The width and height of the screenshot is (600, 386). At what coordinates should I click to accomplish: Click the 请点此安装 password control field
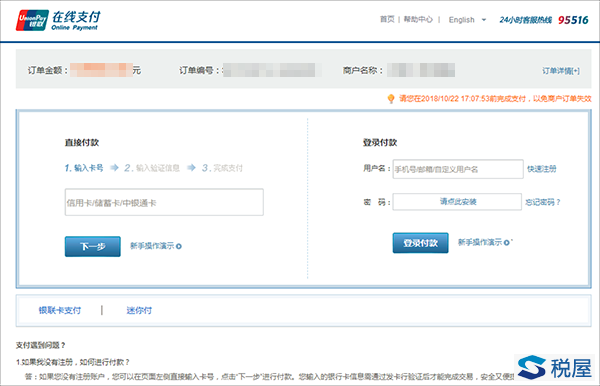coord(457,202)
